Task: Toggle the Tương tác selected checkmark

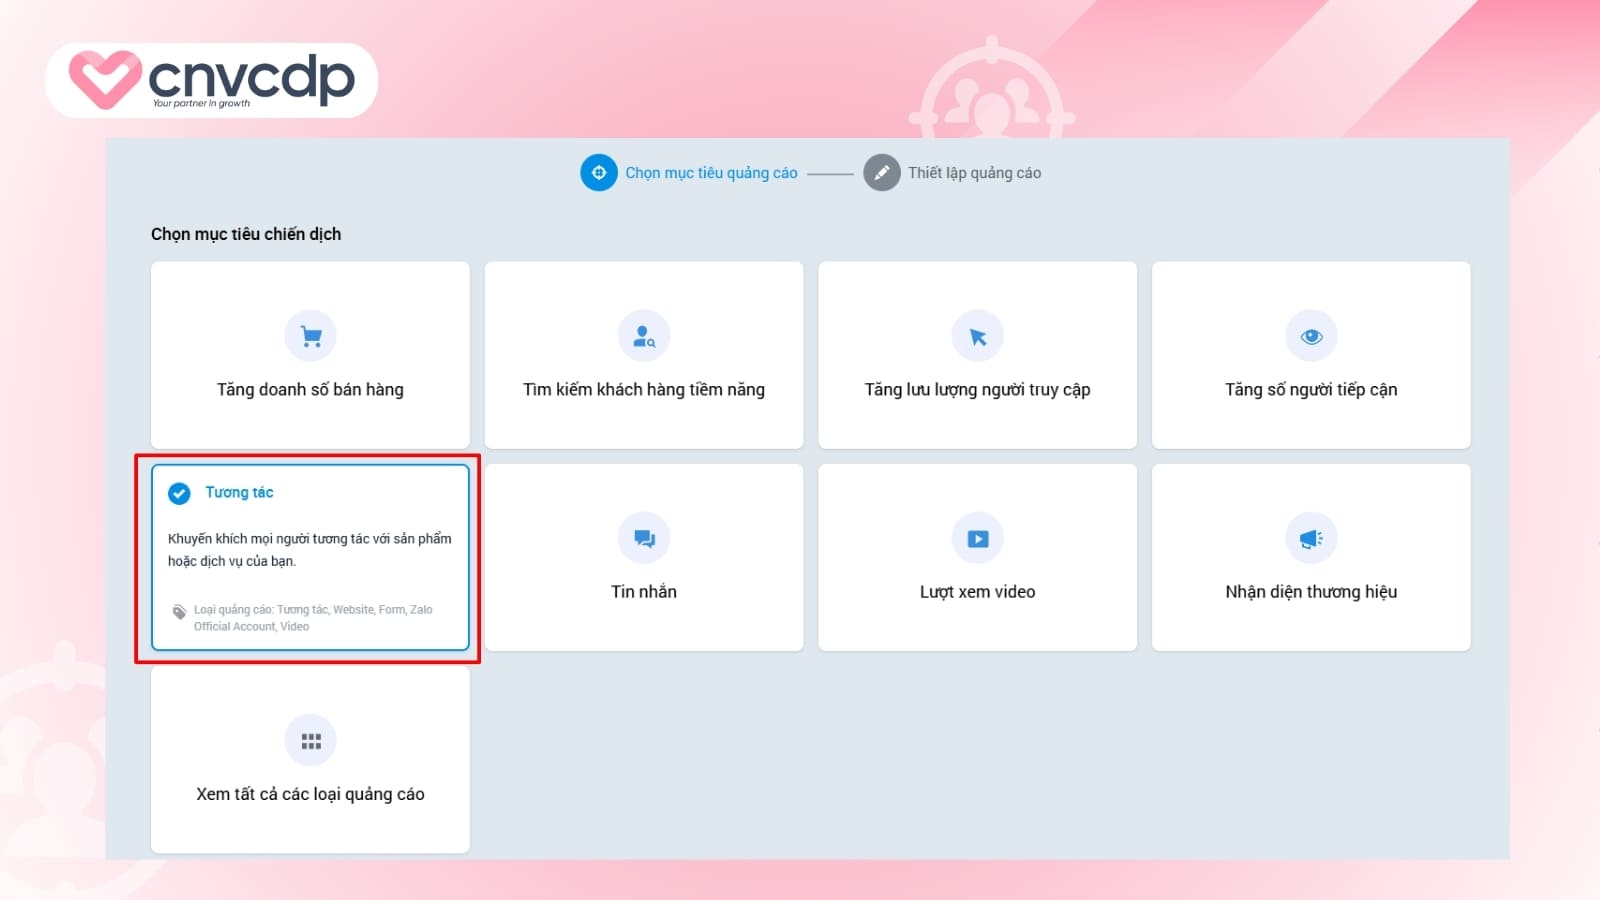Action: coord(179,493)
